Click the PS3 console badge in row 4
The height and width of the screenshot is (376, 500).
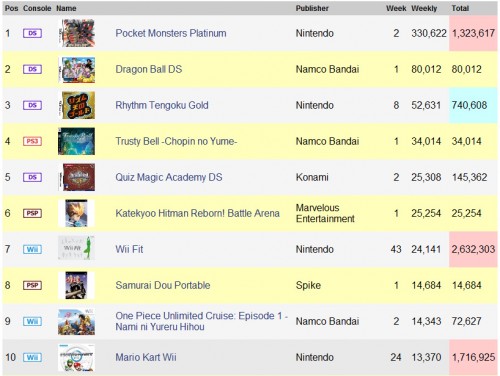point(32,141)
